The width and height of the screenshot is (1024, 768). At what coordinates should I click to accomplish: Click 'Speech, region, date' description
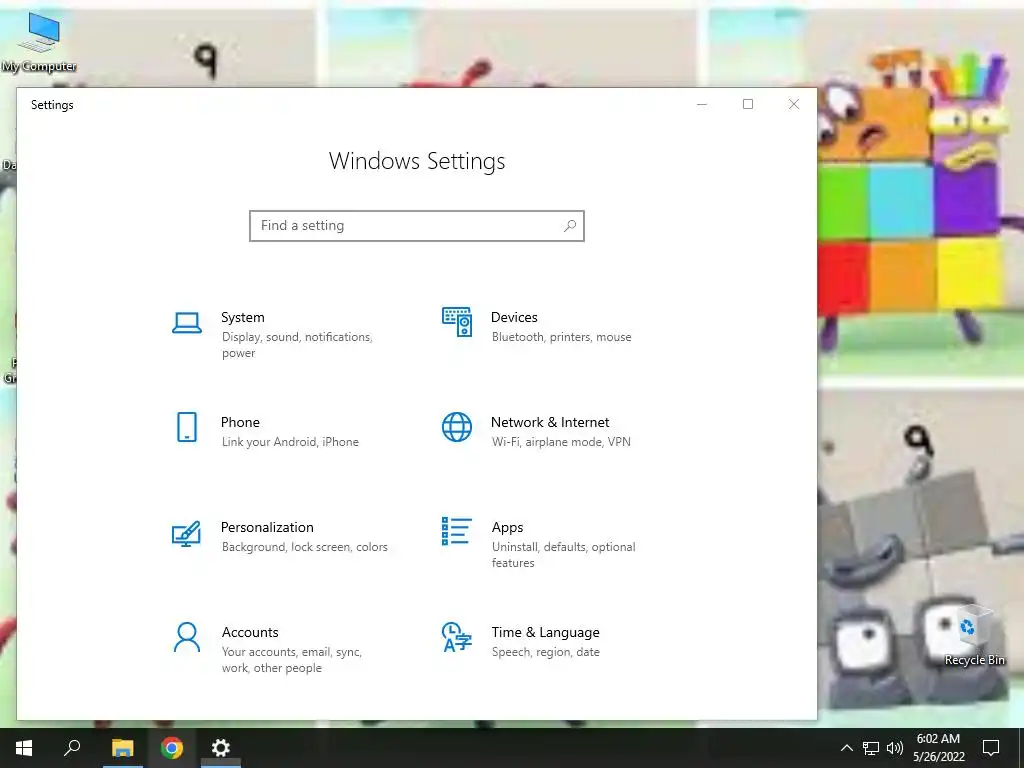coord(545,652)
